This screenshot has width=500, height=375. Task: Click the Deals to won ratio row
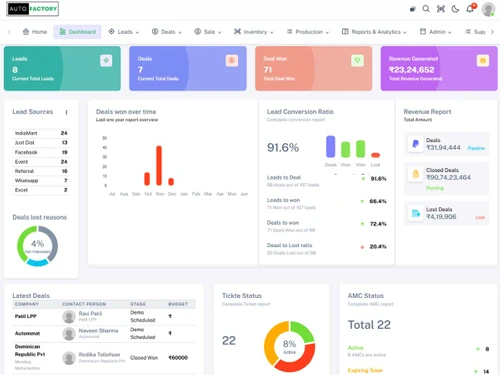[326, 226]
